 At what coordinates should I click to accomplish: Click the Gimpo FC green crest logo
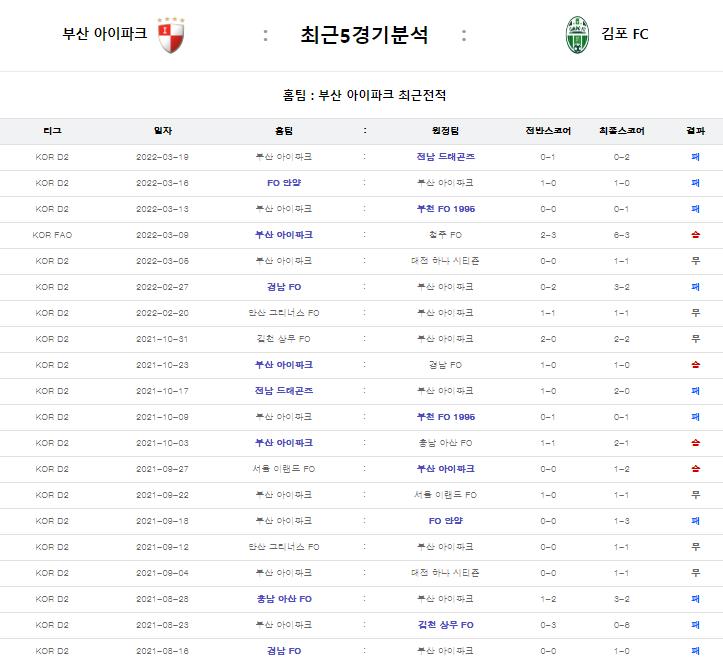pos(577,35)
